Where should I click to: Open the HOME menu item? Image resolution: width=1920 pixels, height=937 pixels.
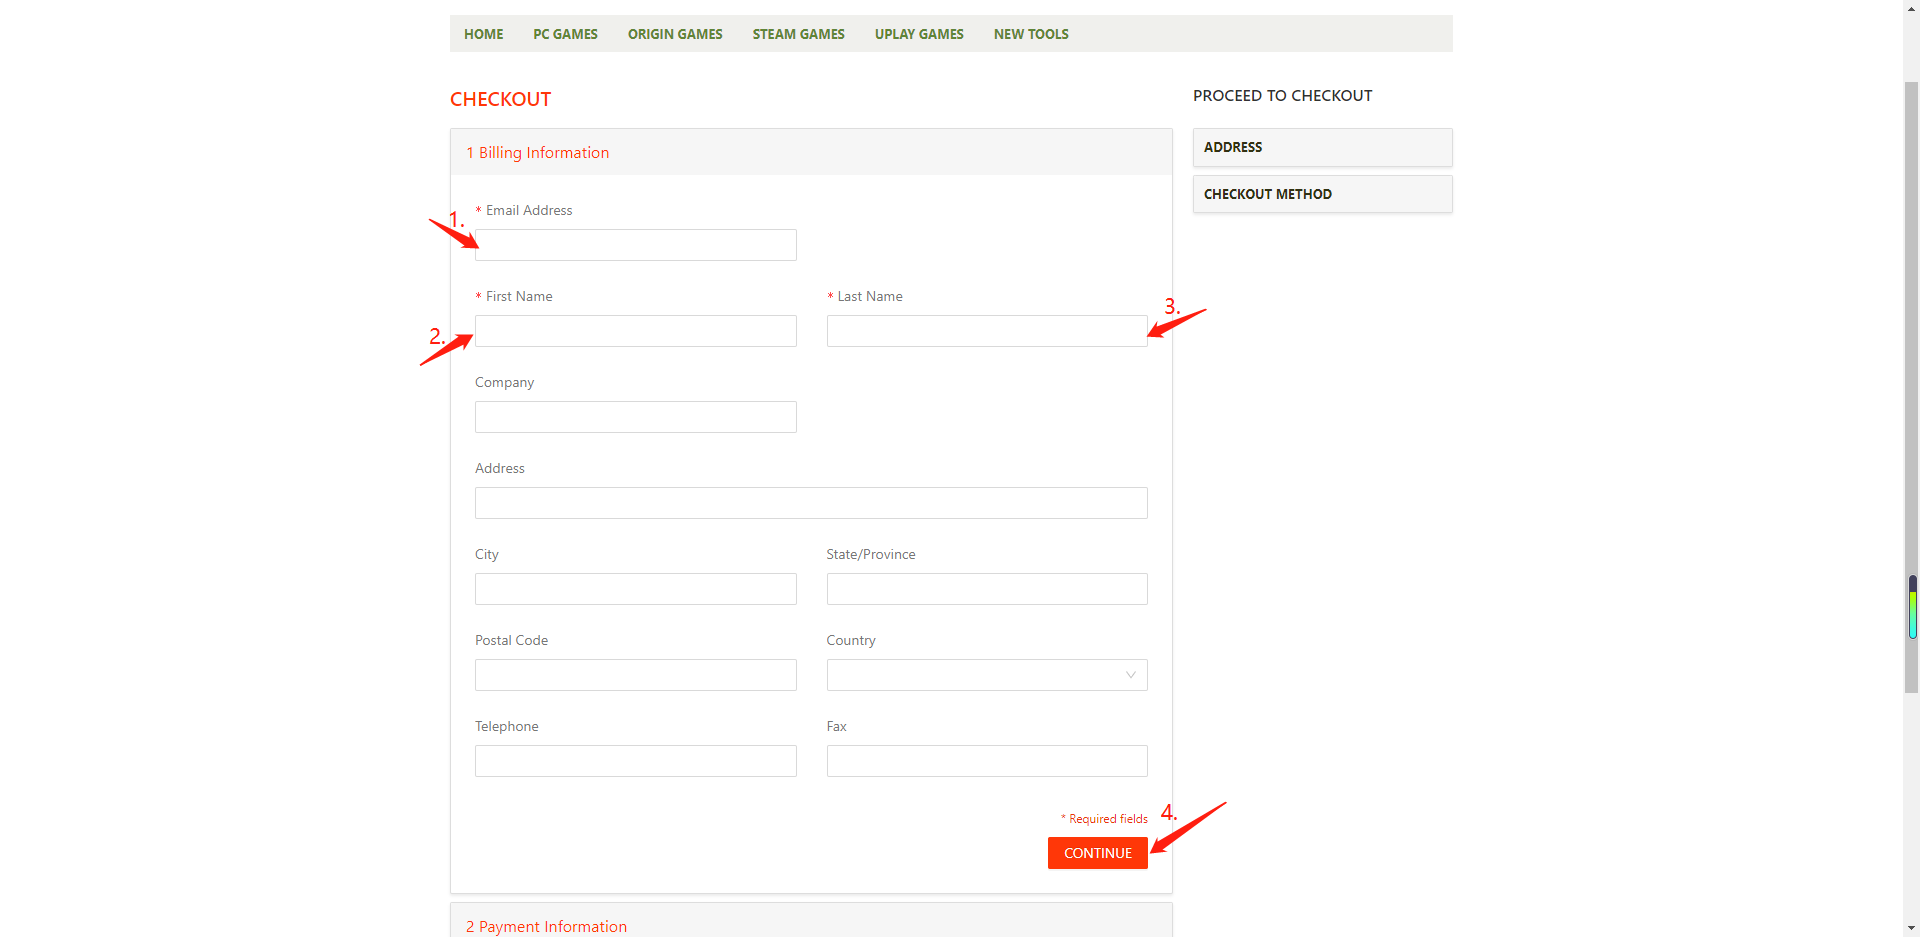pyautogui.click(x=483, y=34)
